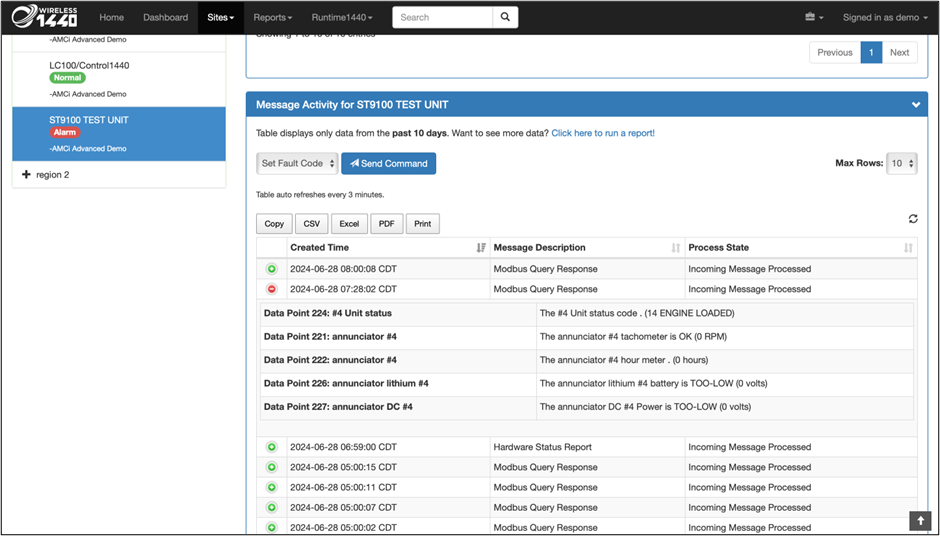Click the Wireless 1440 logo
The width and height of the screenshot is (940, 536).
point(45,17)
